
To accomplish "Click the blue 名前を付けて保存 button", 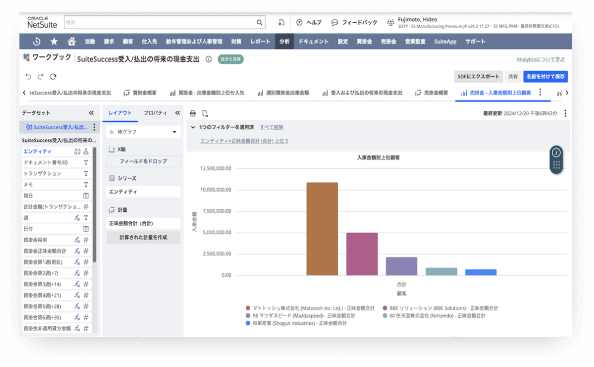I will [545, 77].
